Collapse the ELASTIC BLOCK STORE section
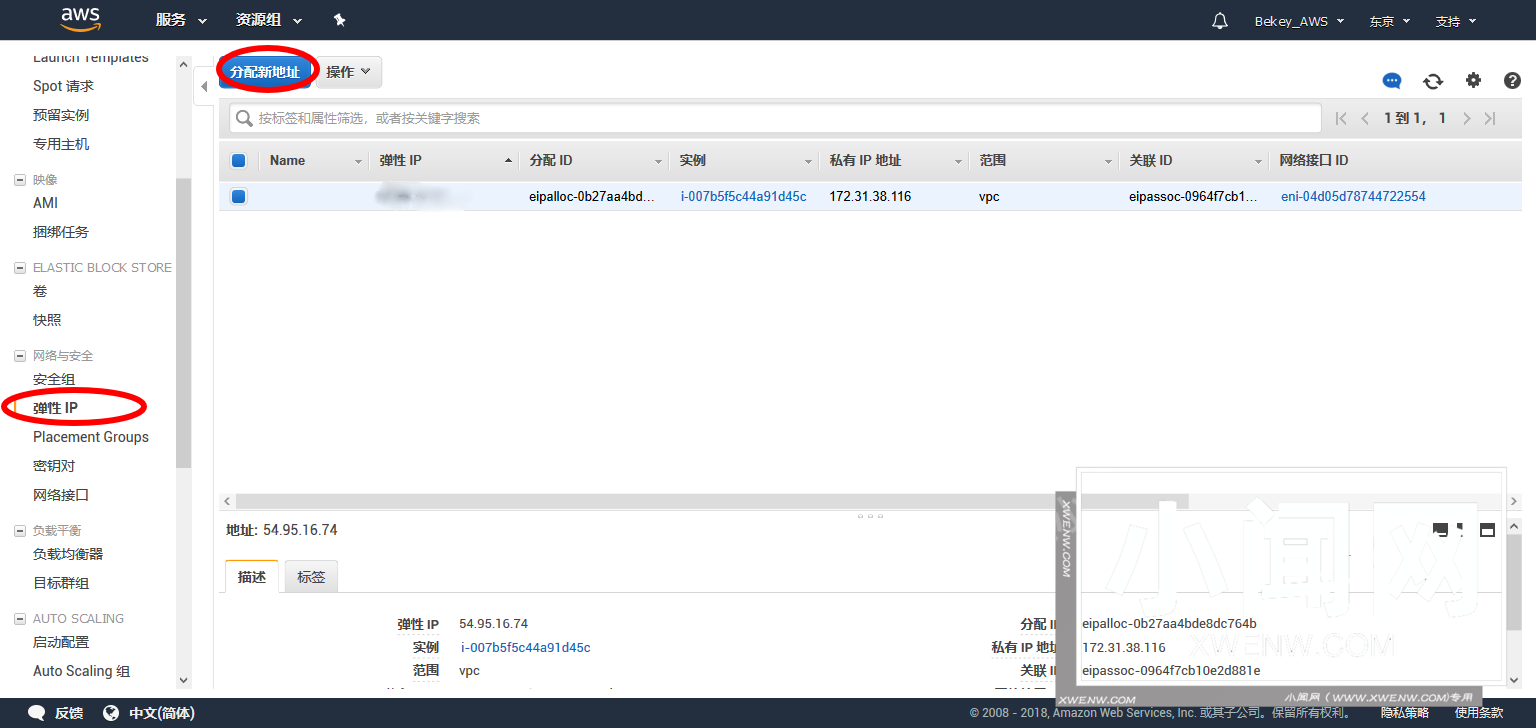The image size is (1536, 728). [x=20, y=268]
